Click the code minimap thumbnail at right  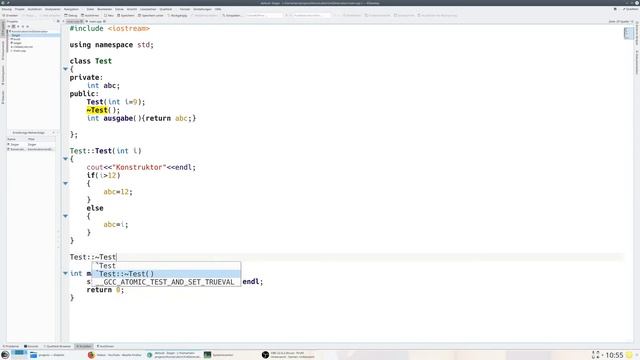click(x=628, y=33)
